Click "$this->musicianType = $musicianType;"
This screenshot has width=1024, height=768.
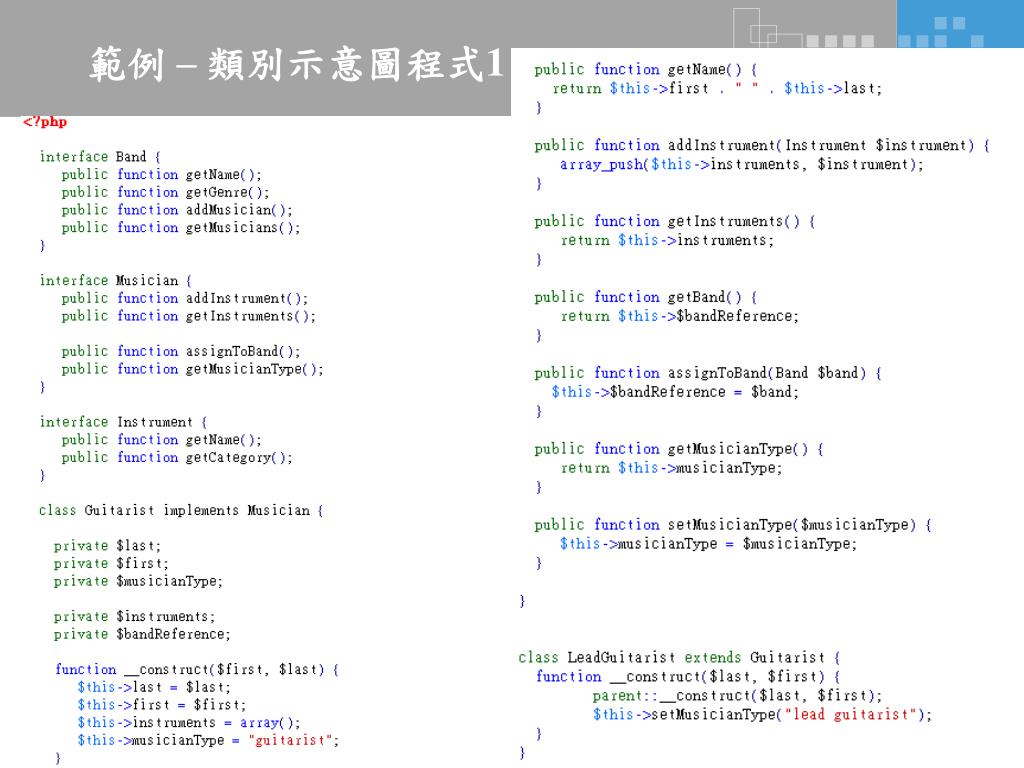click(x=708, y=543)
